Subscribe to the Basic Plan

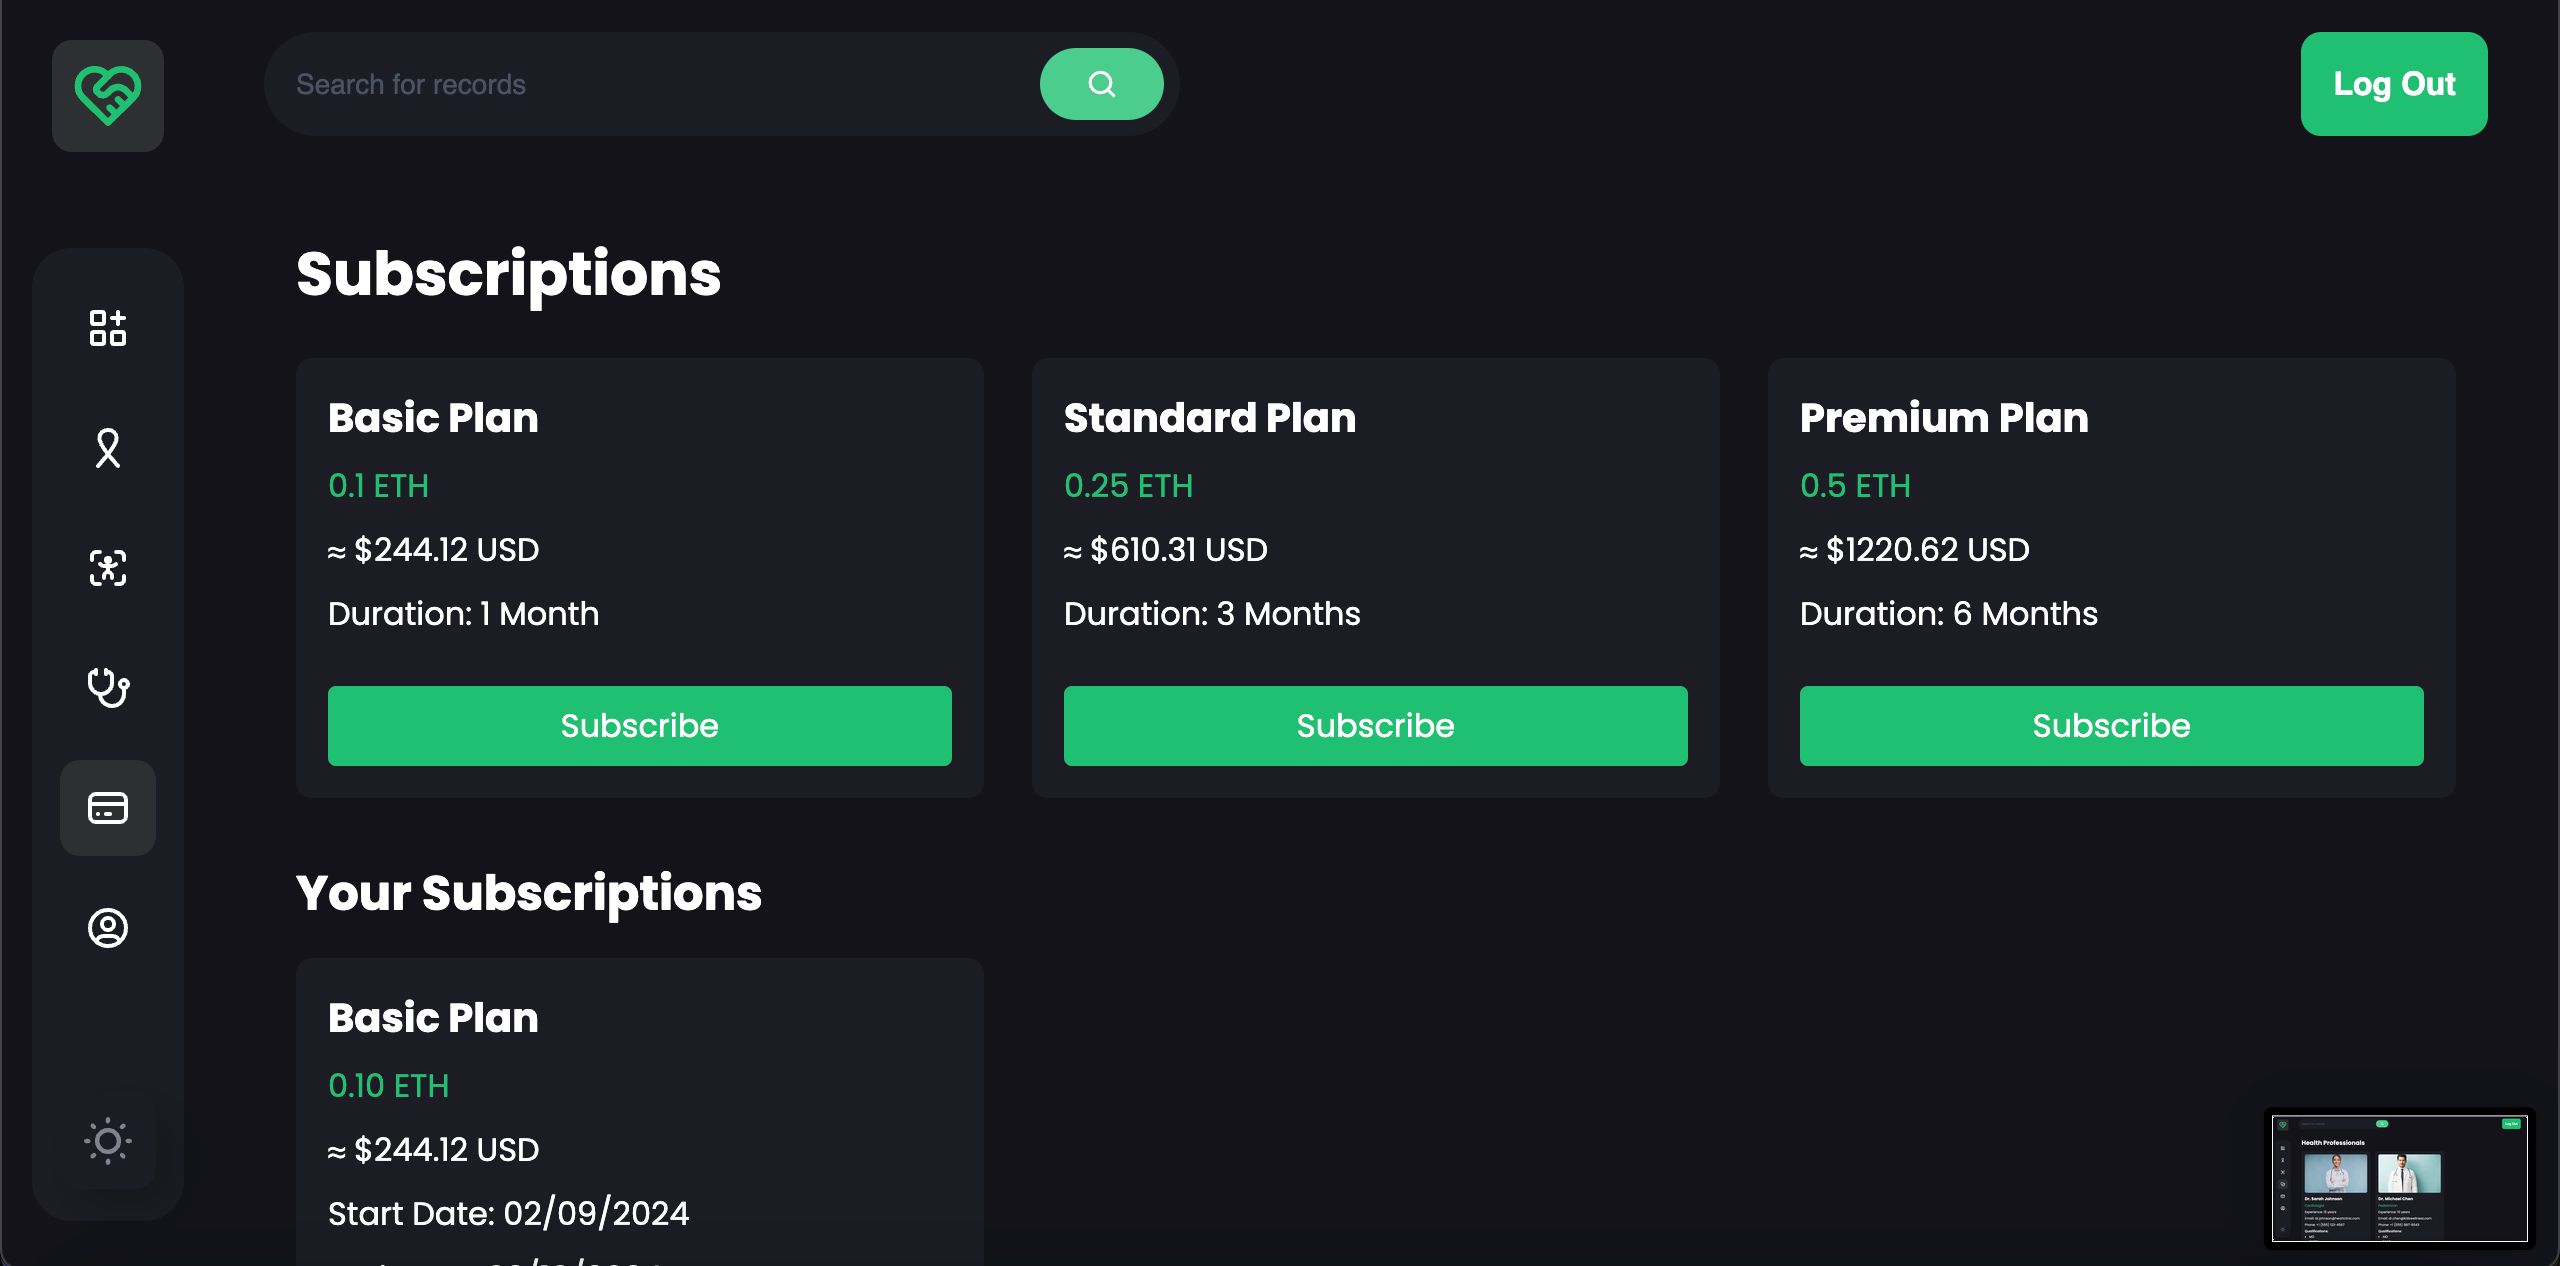coord(640,726)
